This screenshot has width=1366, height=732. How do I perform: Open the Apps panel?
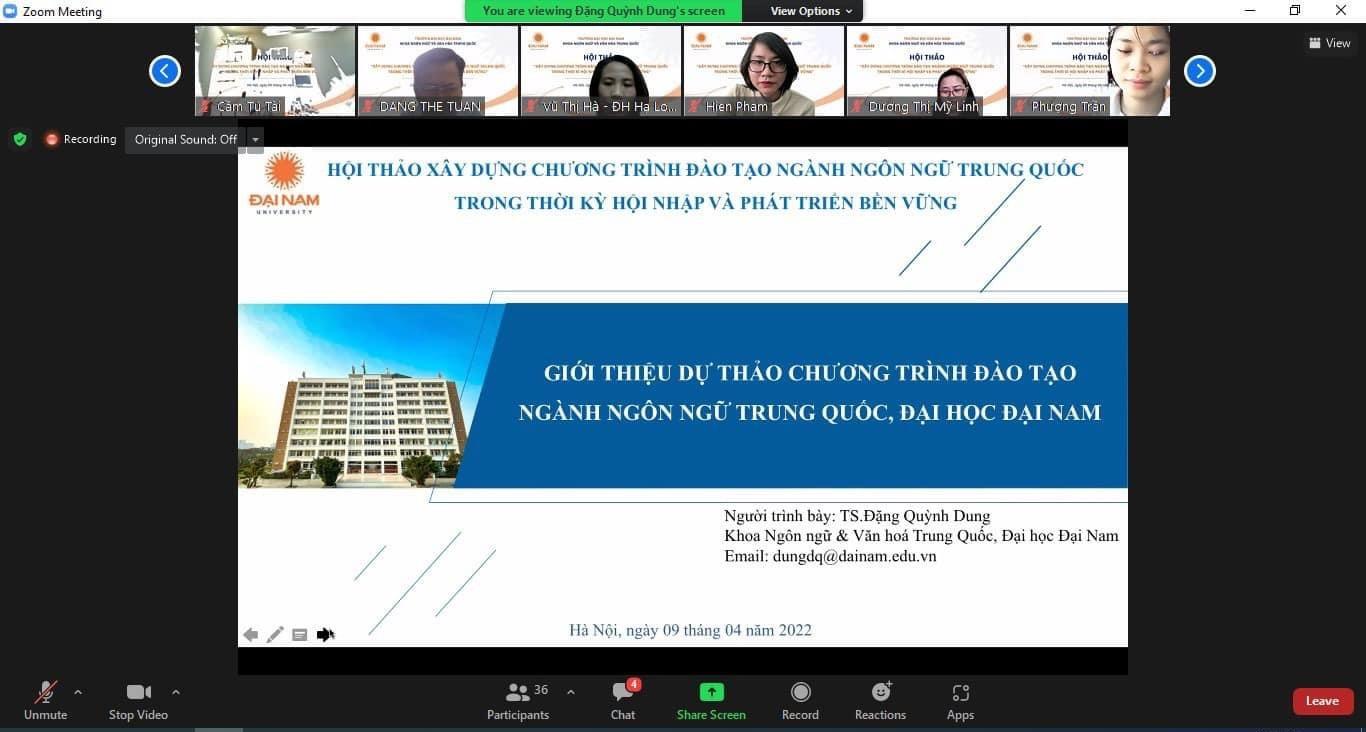point(960,700)
